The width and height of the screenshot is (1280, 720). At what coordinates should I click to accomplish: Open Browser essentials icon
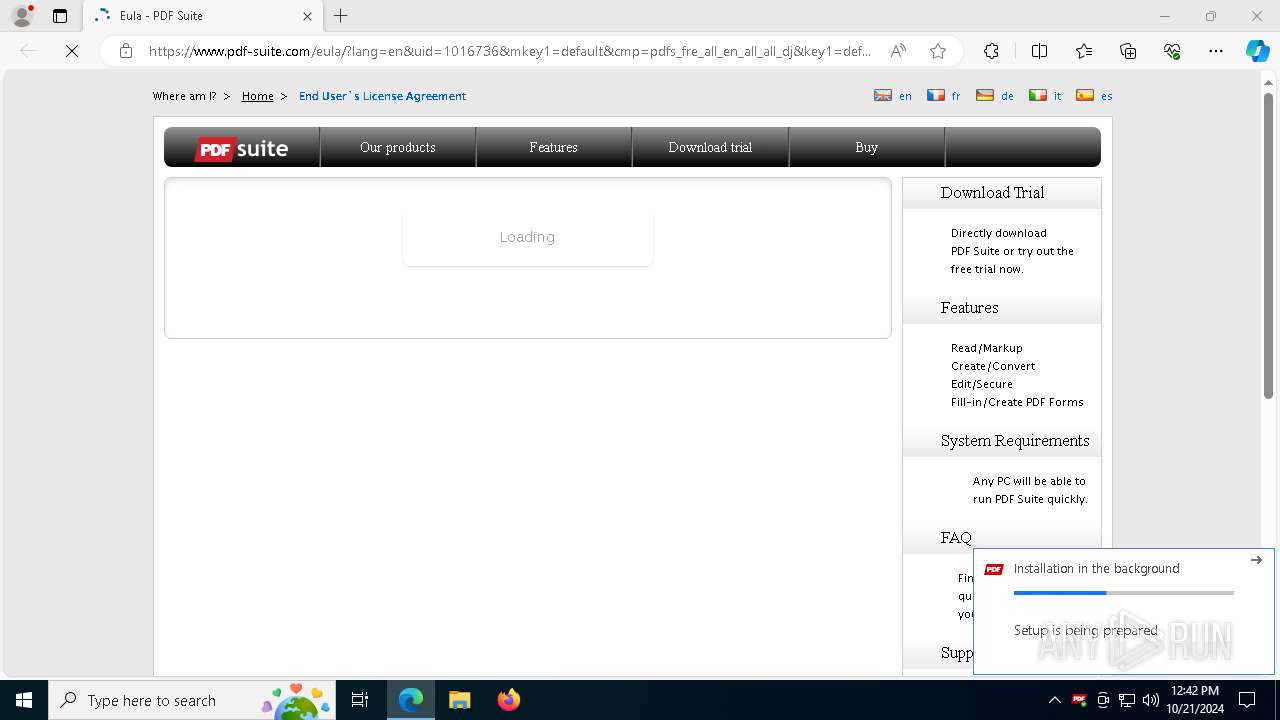pyautogui.click(x=1172, y=51)
